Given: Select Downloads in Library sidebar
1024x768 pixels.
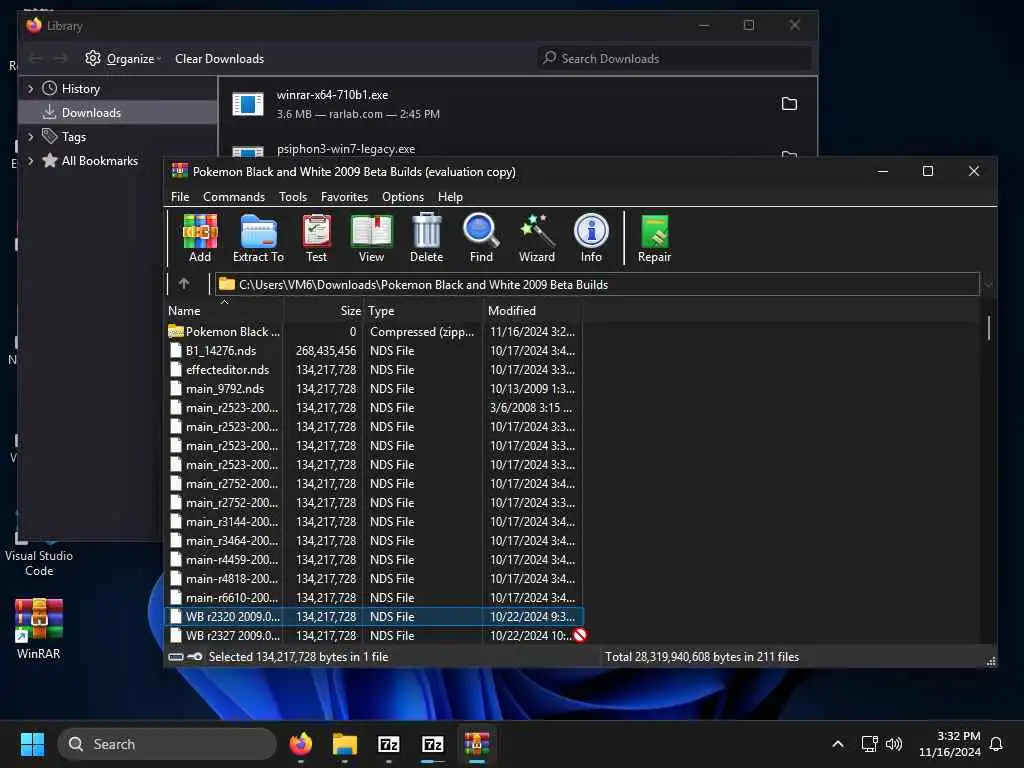Looking at the screenshot, I should (118, 112).
